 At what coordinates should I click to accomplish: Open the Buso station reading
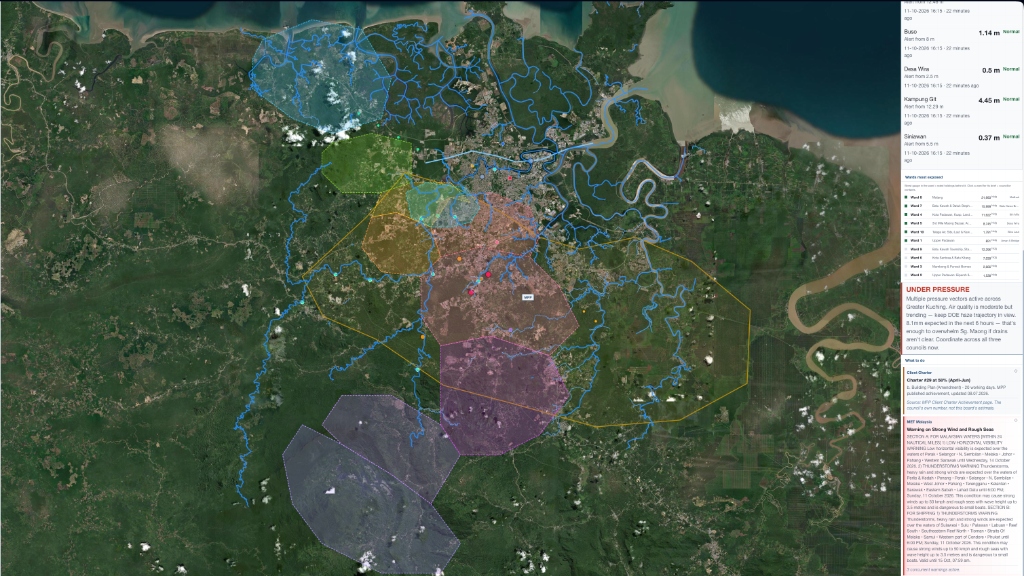[x=962, y=43]
